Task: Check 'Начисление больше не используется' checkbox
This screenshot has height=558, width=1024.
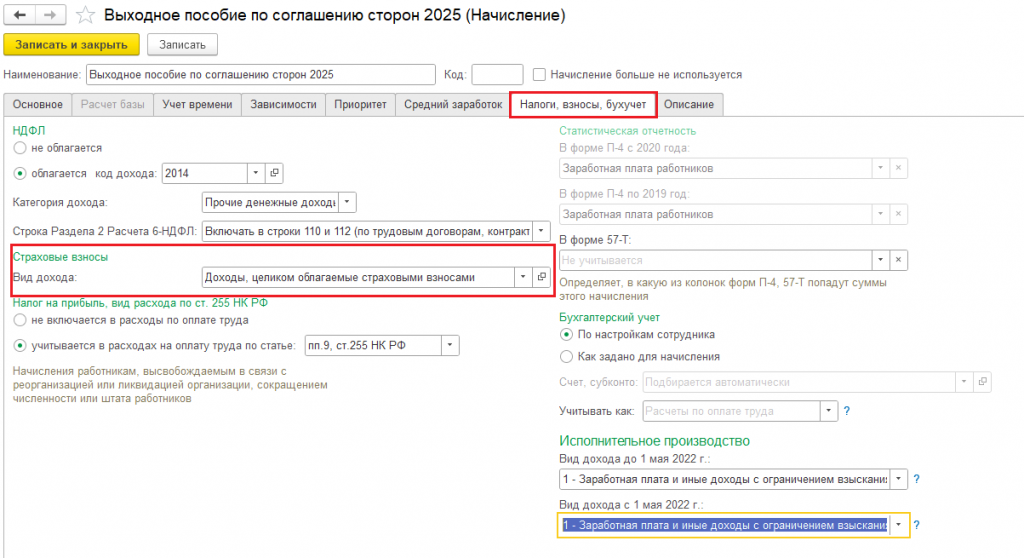Action: (540, 75)
